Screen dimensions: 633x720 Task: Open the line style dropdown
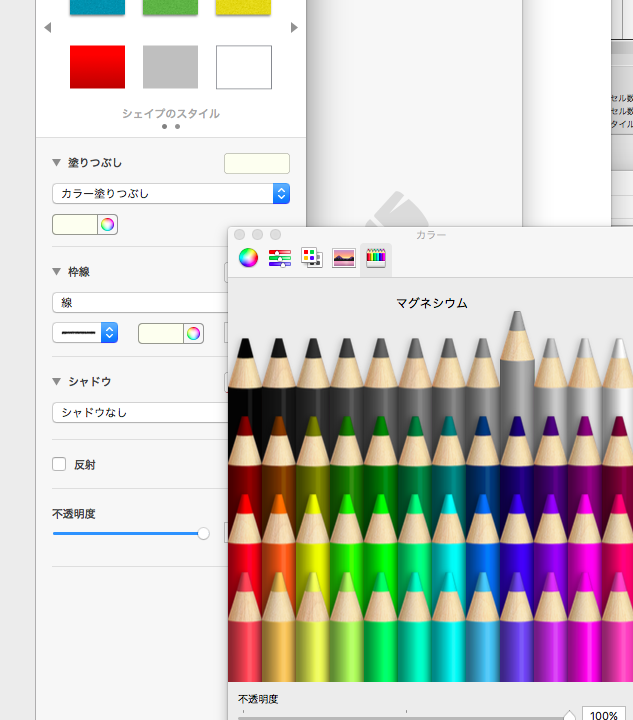[85, 333]
